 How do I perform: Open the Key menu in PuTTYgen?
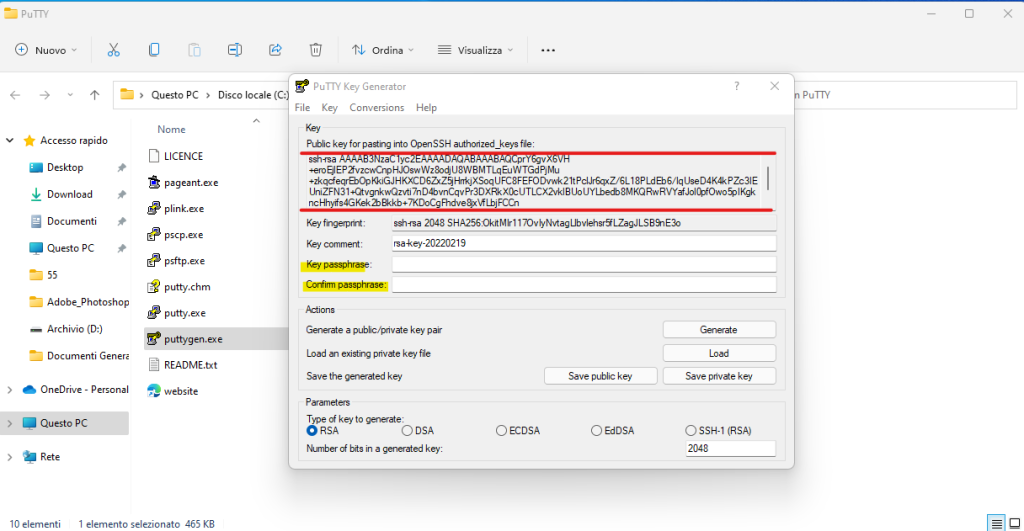click(329, 107)
